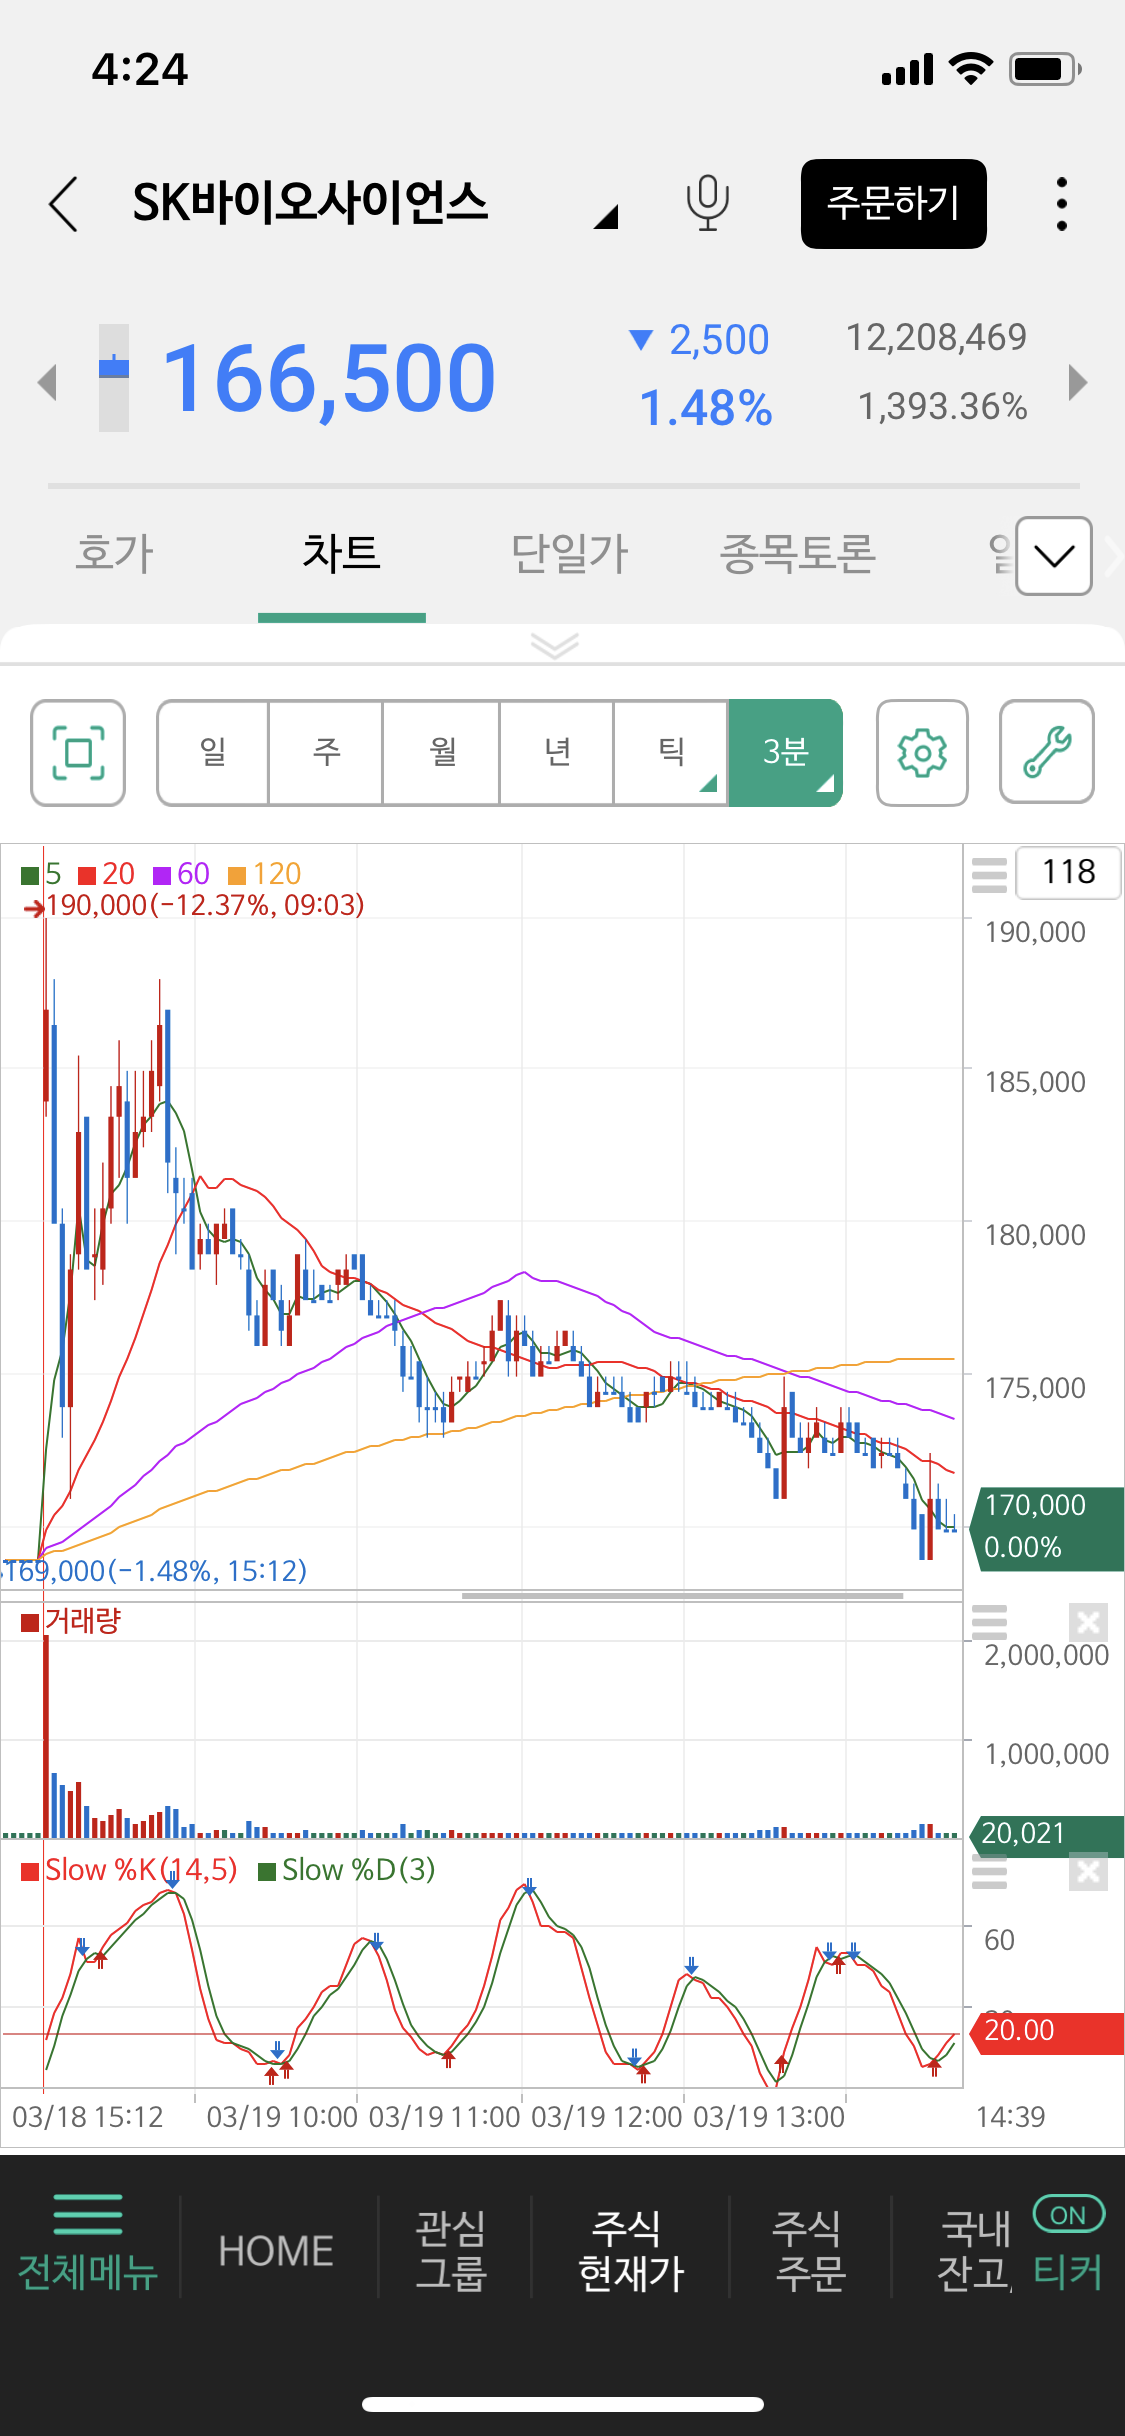
Task: Tap the price change 2,500 value
Action: [719, 340]
